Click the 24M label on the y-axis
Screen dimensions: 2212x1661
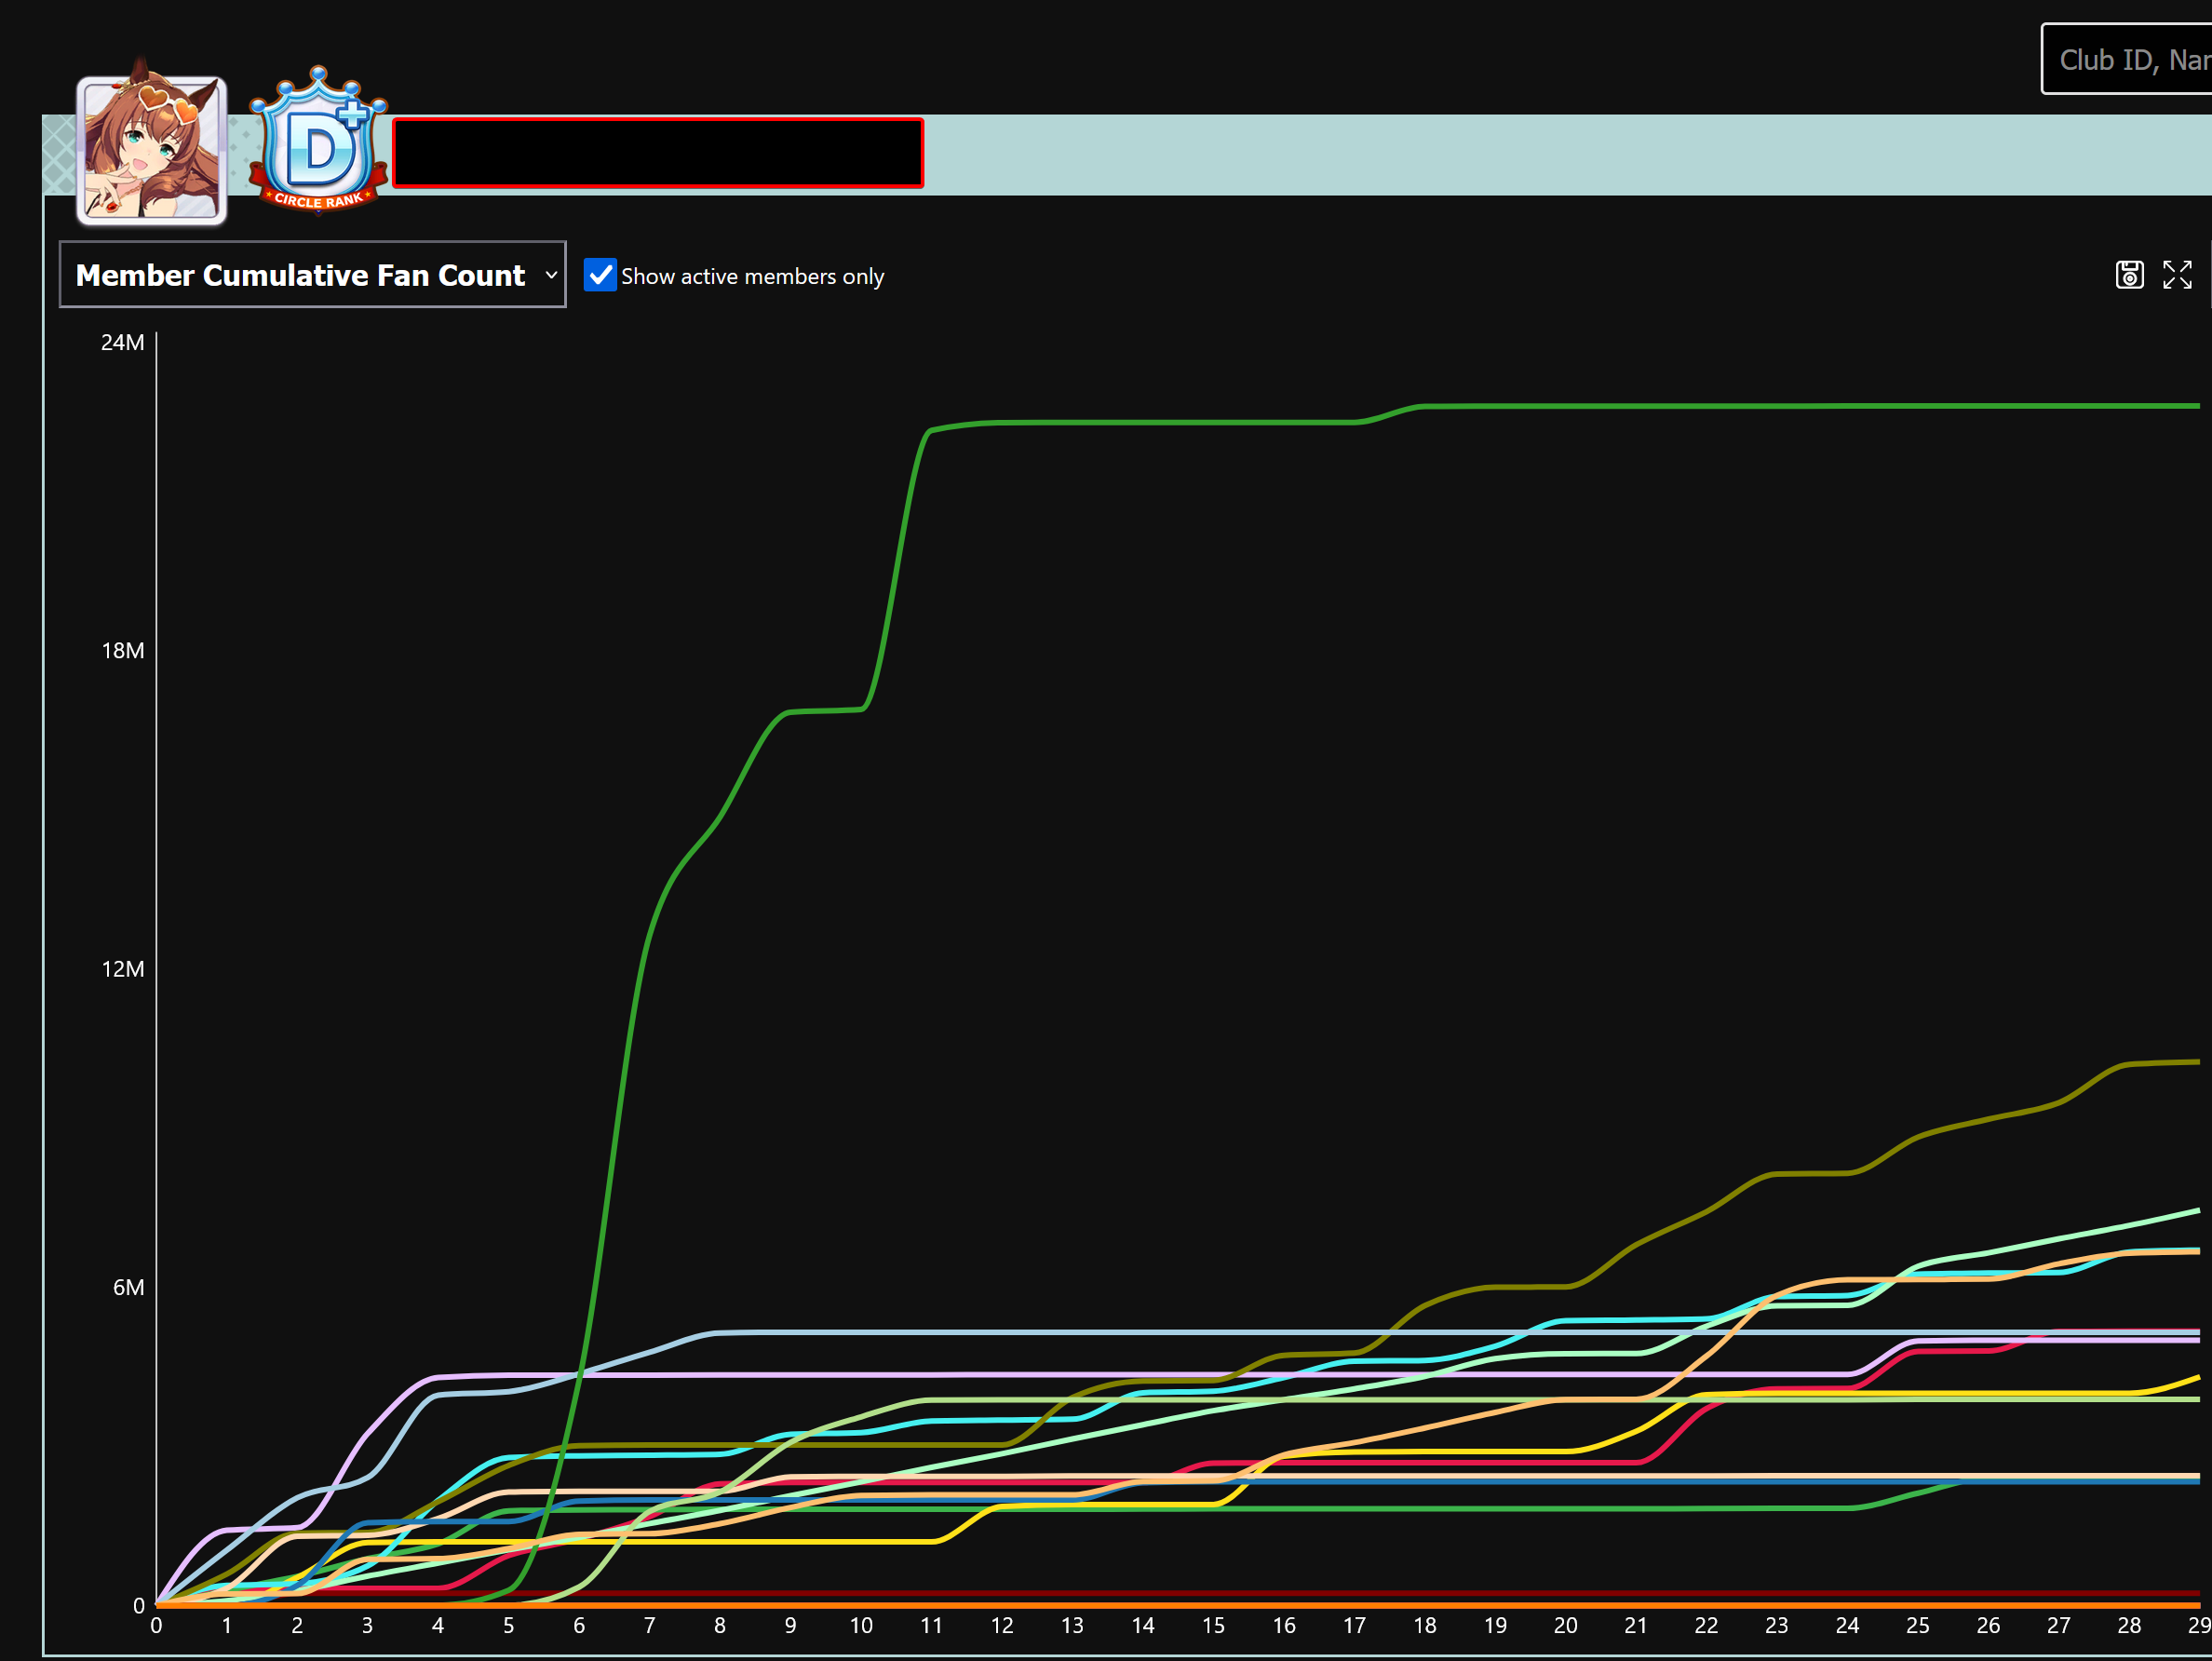pos(123,343)
